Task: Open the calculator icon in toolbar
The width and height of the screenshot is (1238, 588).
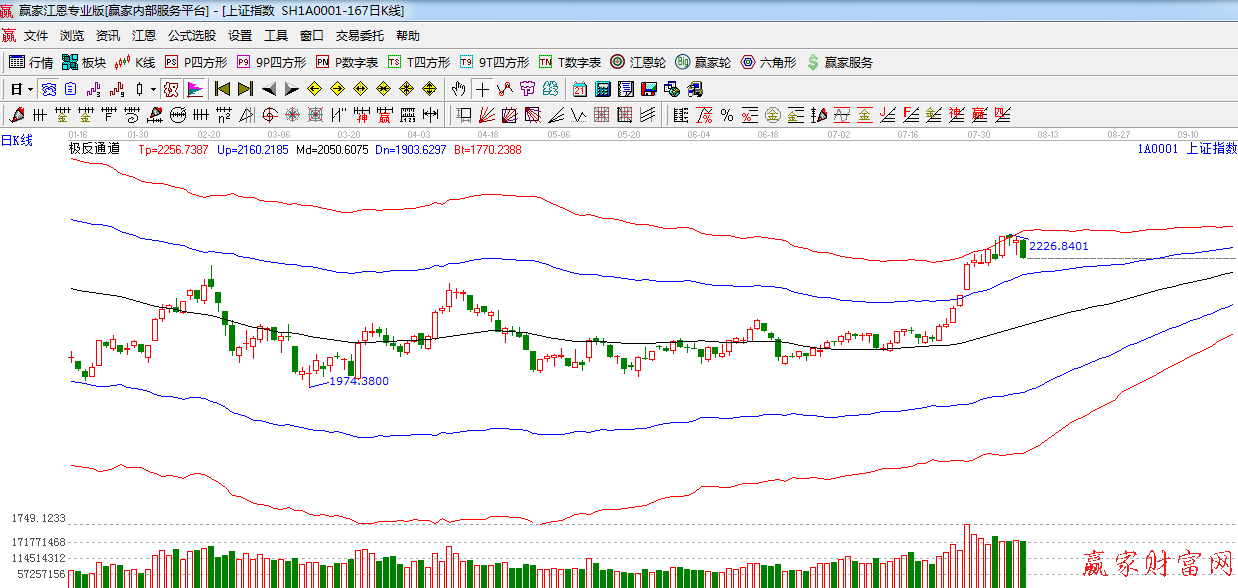Action: point(603,89)
